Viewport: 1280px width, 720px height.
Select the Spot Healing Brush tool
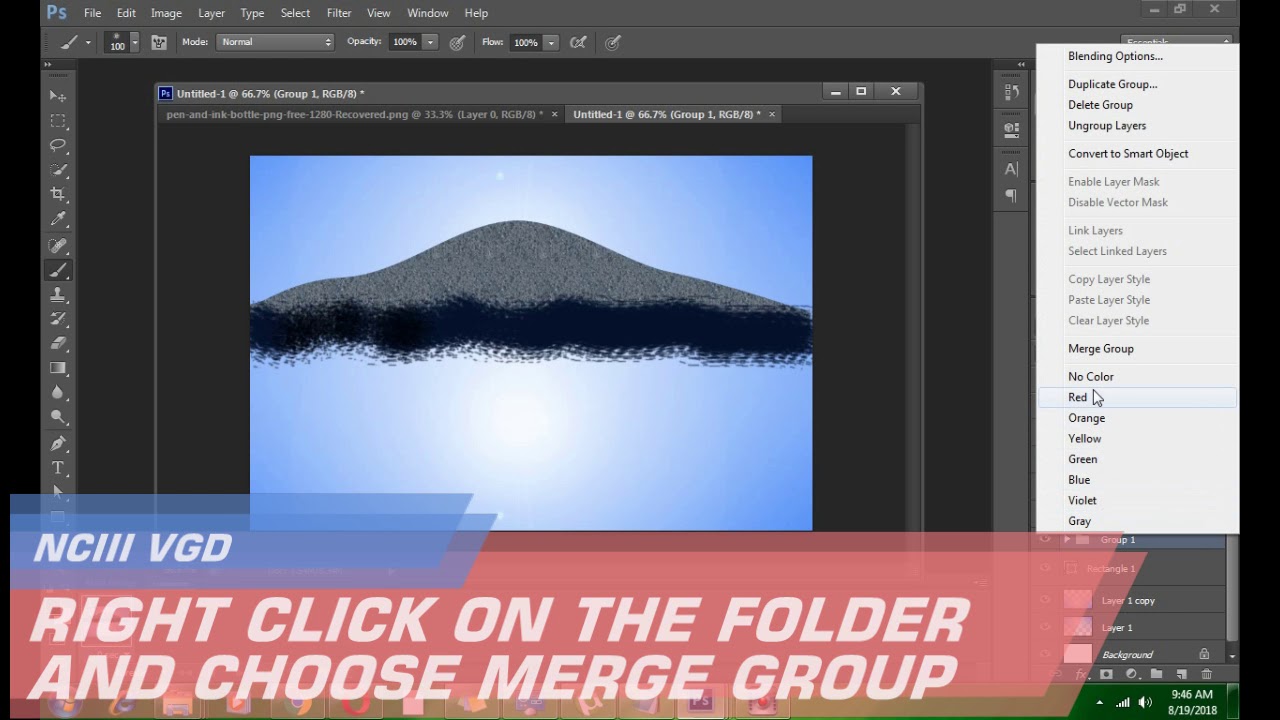tap(58, 245)
